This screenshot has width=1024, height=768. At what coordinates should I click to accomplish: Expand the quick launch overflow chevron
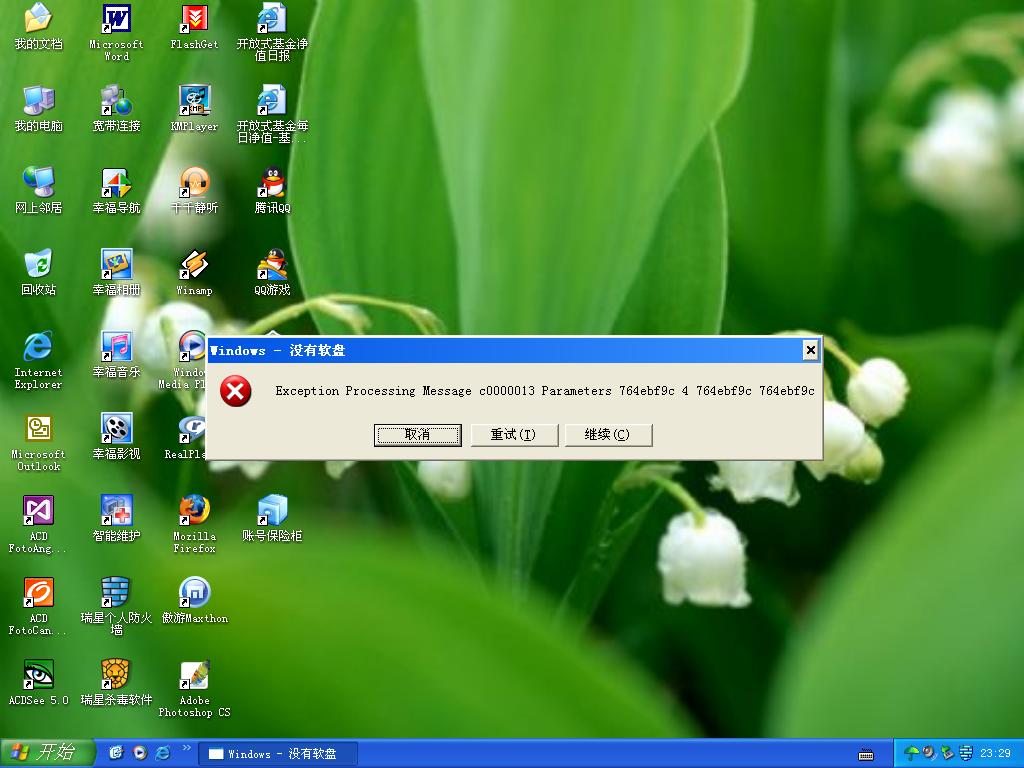pyautogui.click(x=186, y=748)
